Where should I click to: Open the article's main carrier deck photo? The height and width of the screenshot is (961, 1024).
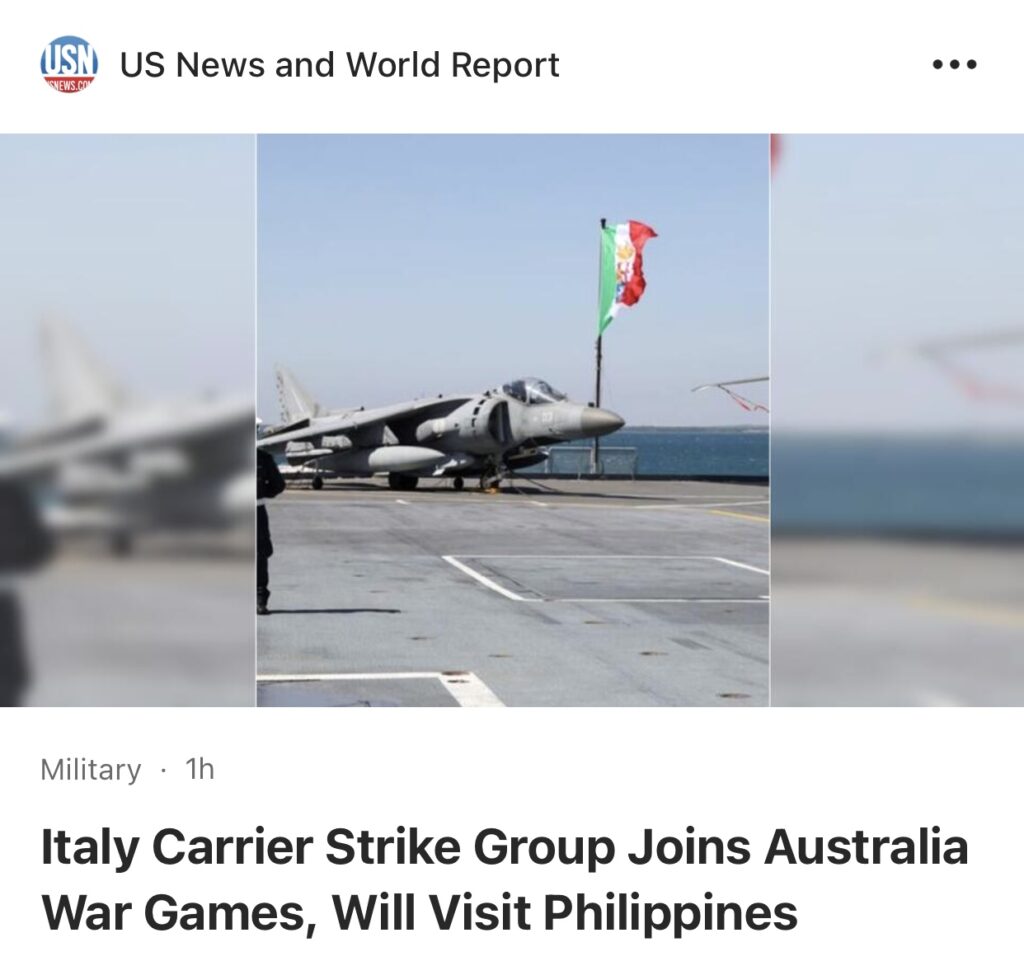tap(513, 420)
